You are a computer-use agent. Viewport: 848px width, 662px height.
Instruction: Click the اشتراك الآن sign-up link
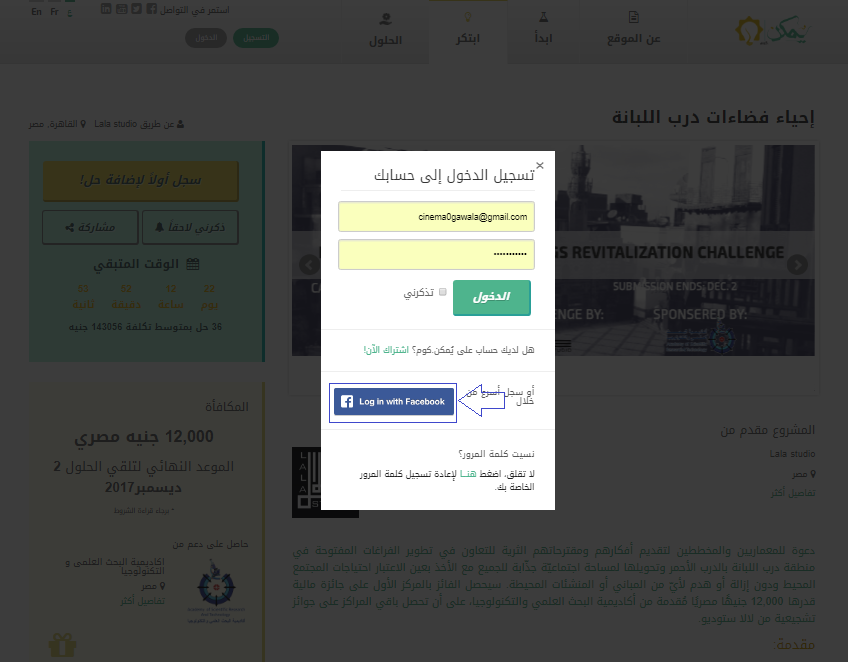coord(385,351)
